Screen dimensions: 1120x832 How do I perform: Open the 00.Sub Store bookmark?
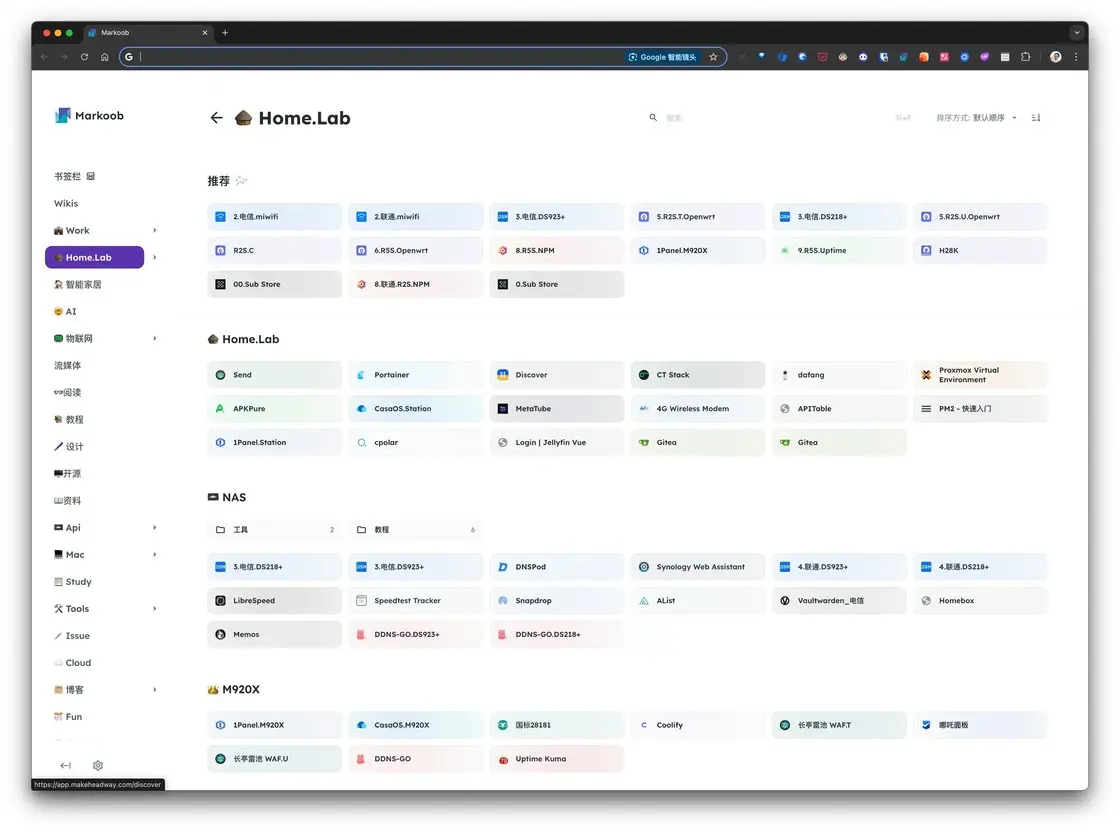point(274,284)
